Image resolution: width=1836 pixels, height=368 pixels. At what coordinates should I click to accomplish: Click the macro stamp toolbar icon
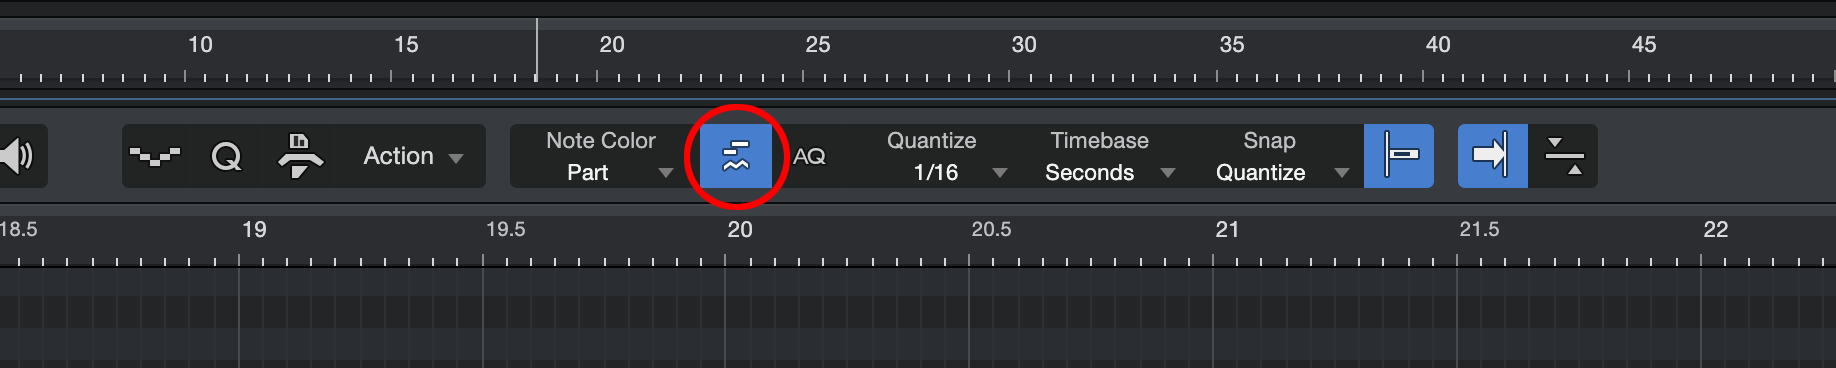(300, 156)
